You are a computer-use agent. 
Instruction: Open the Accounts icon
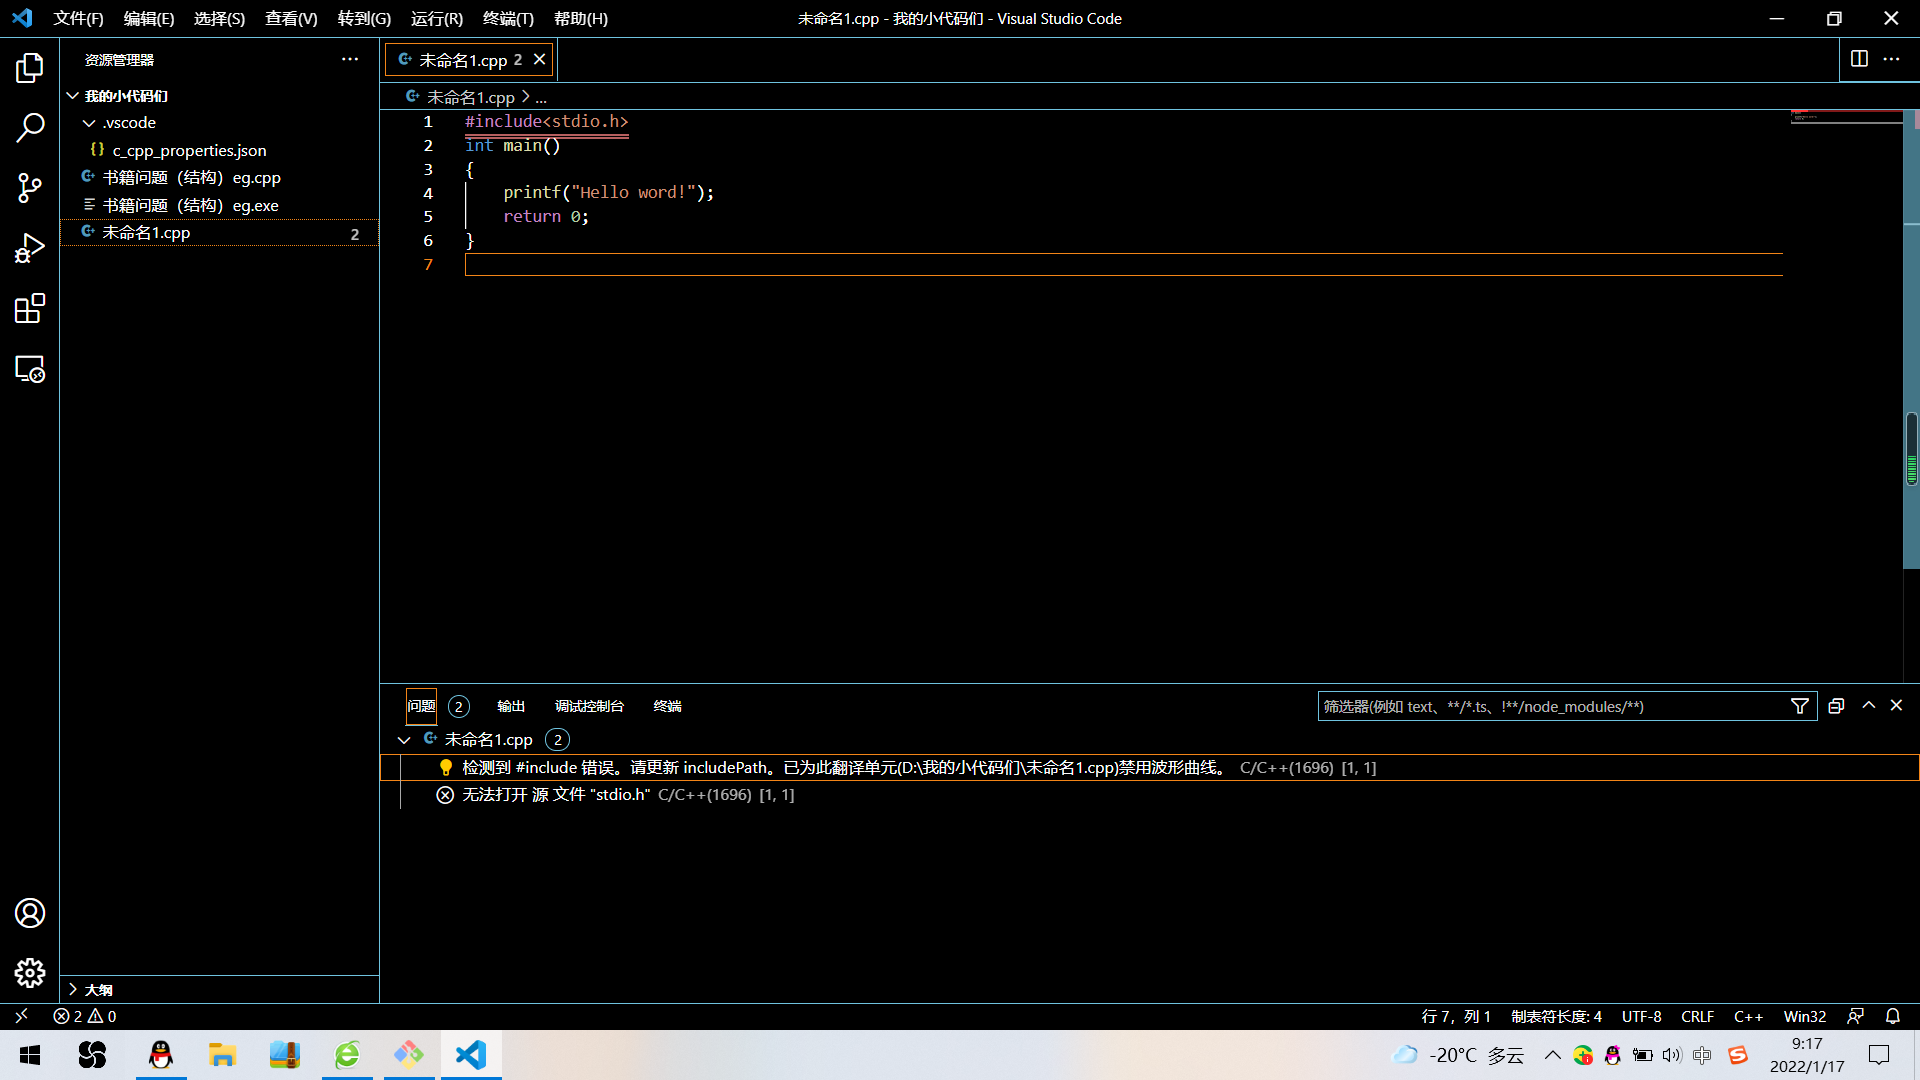click(x=30, y=913)
